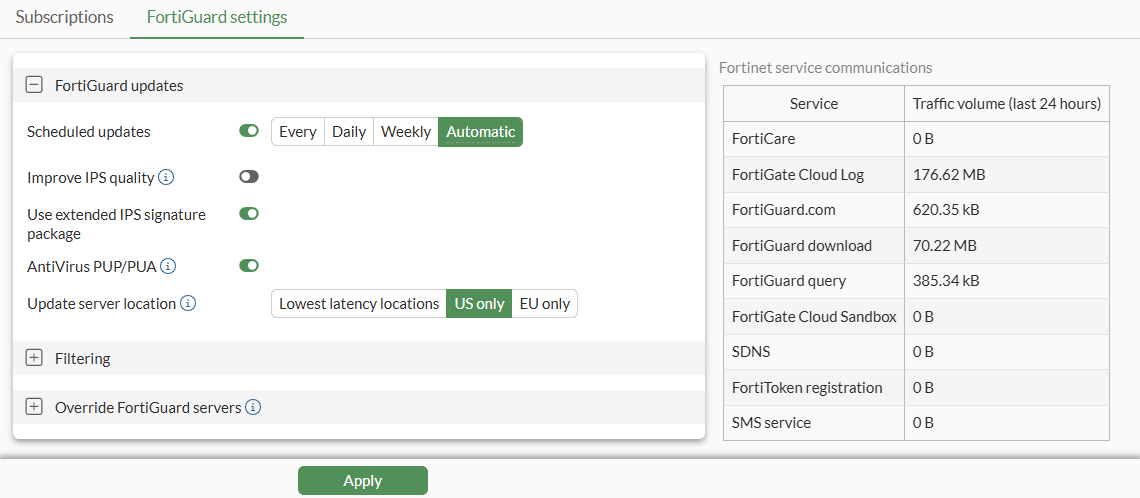Click info icon beside Override FortiGuard servers
This screenshot has height=498, width=1140.
pos(253,407)
